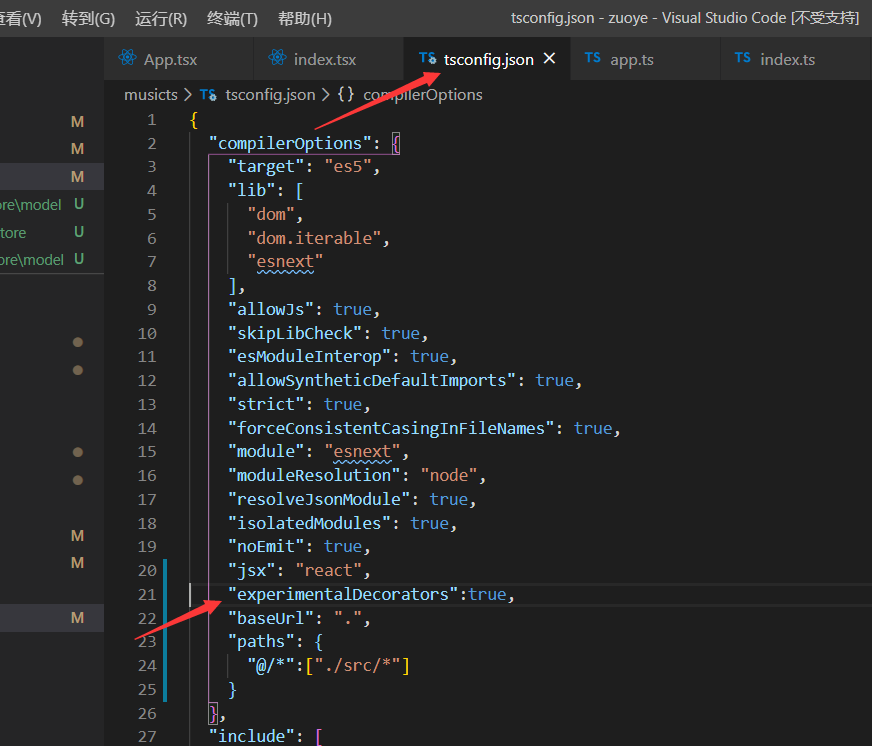Click the "compilerOptions" key
This screenshot has height=746, width=872.
(290, 144)
